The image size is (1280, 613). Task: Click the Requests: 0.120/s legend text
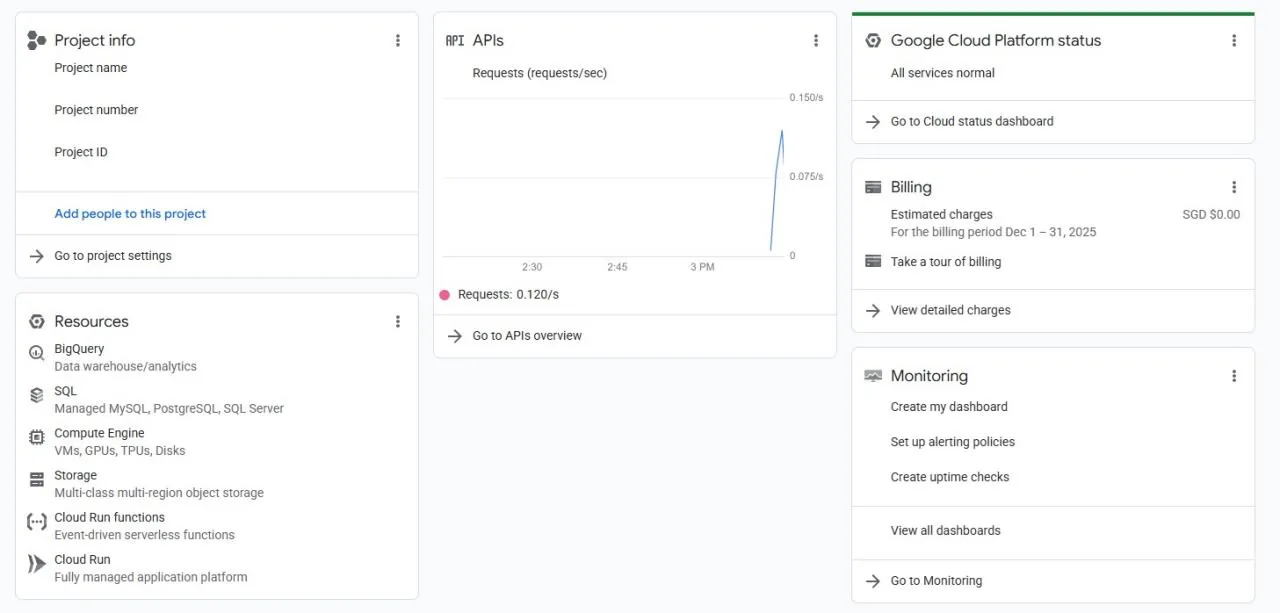[508, 295]
